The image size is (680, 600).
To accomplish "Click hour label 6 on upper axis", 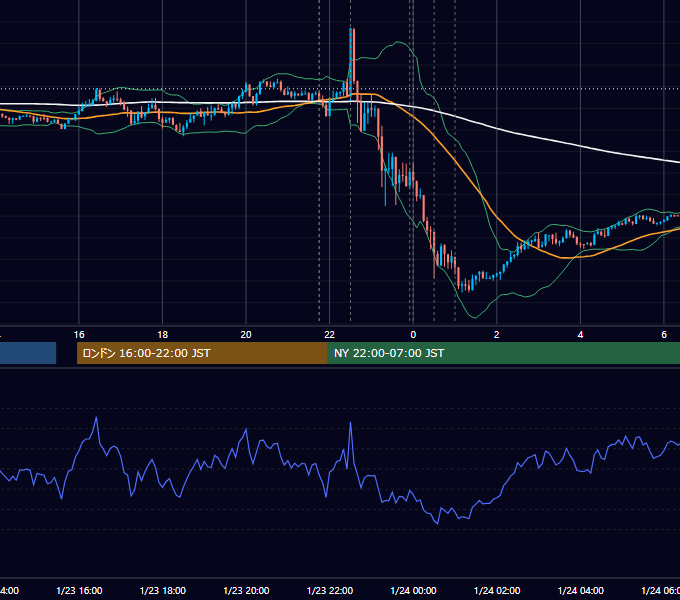I will 664,335.
